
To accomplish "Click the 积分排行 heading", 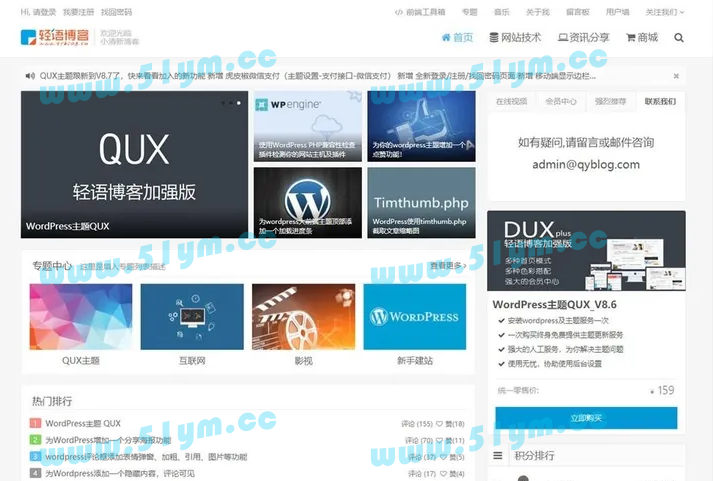I will pyautogui.click(x=534, y=456).
